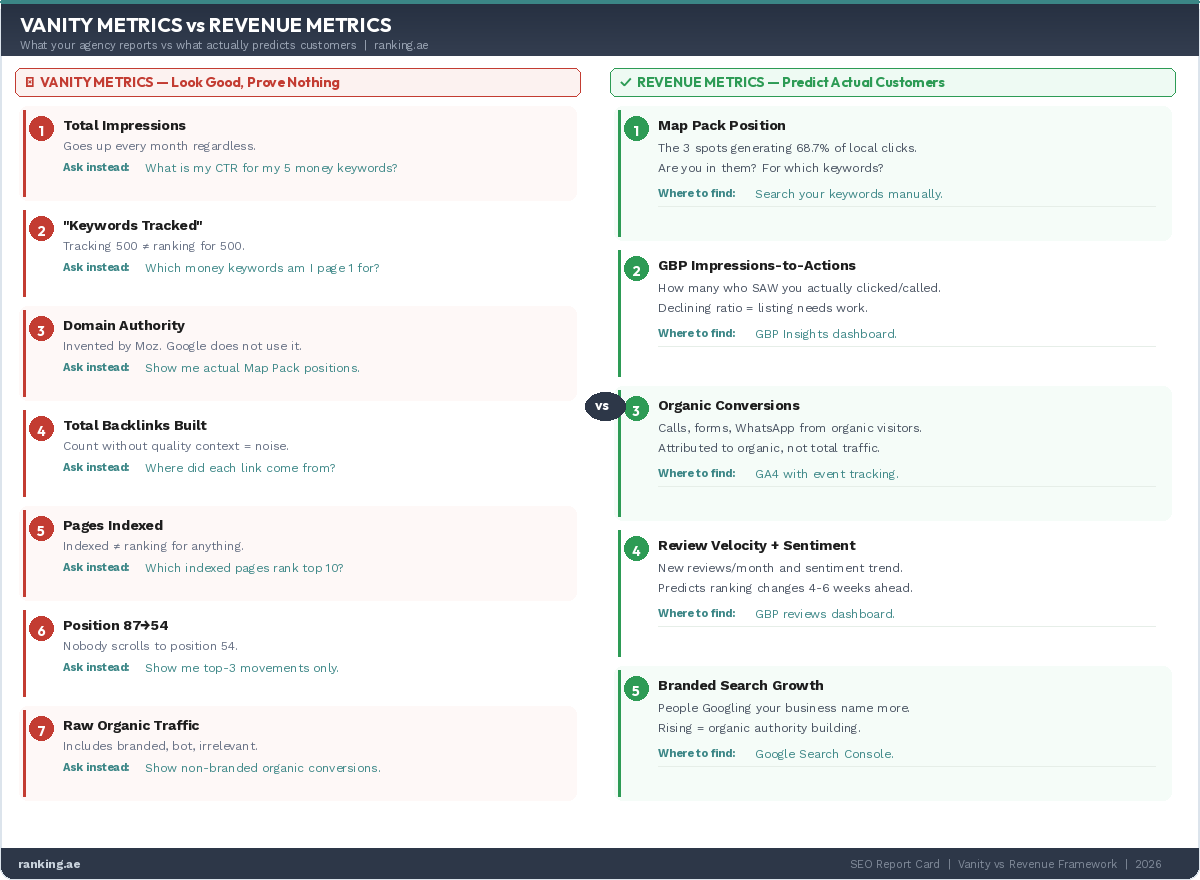
Task: Click the red icon in Vanity Metrics header
Action: coord(30,83)
